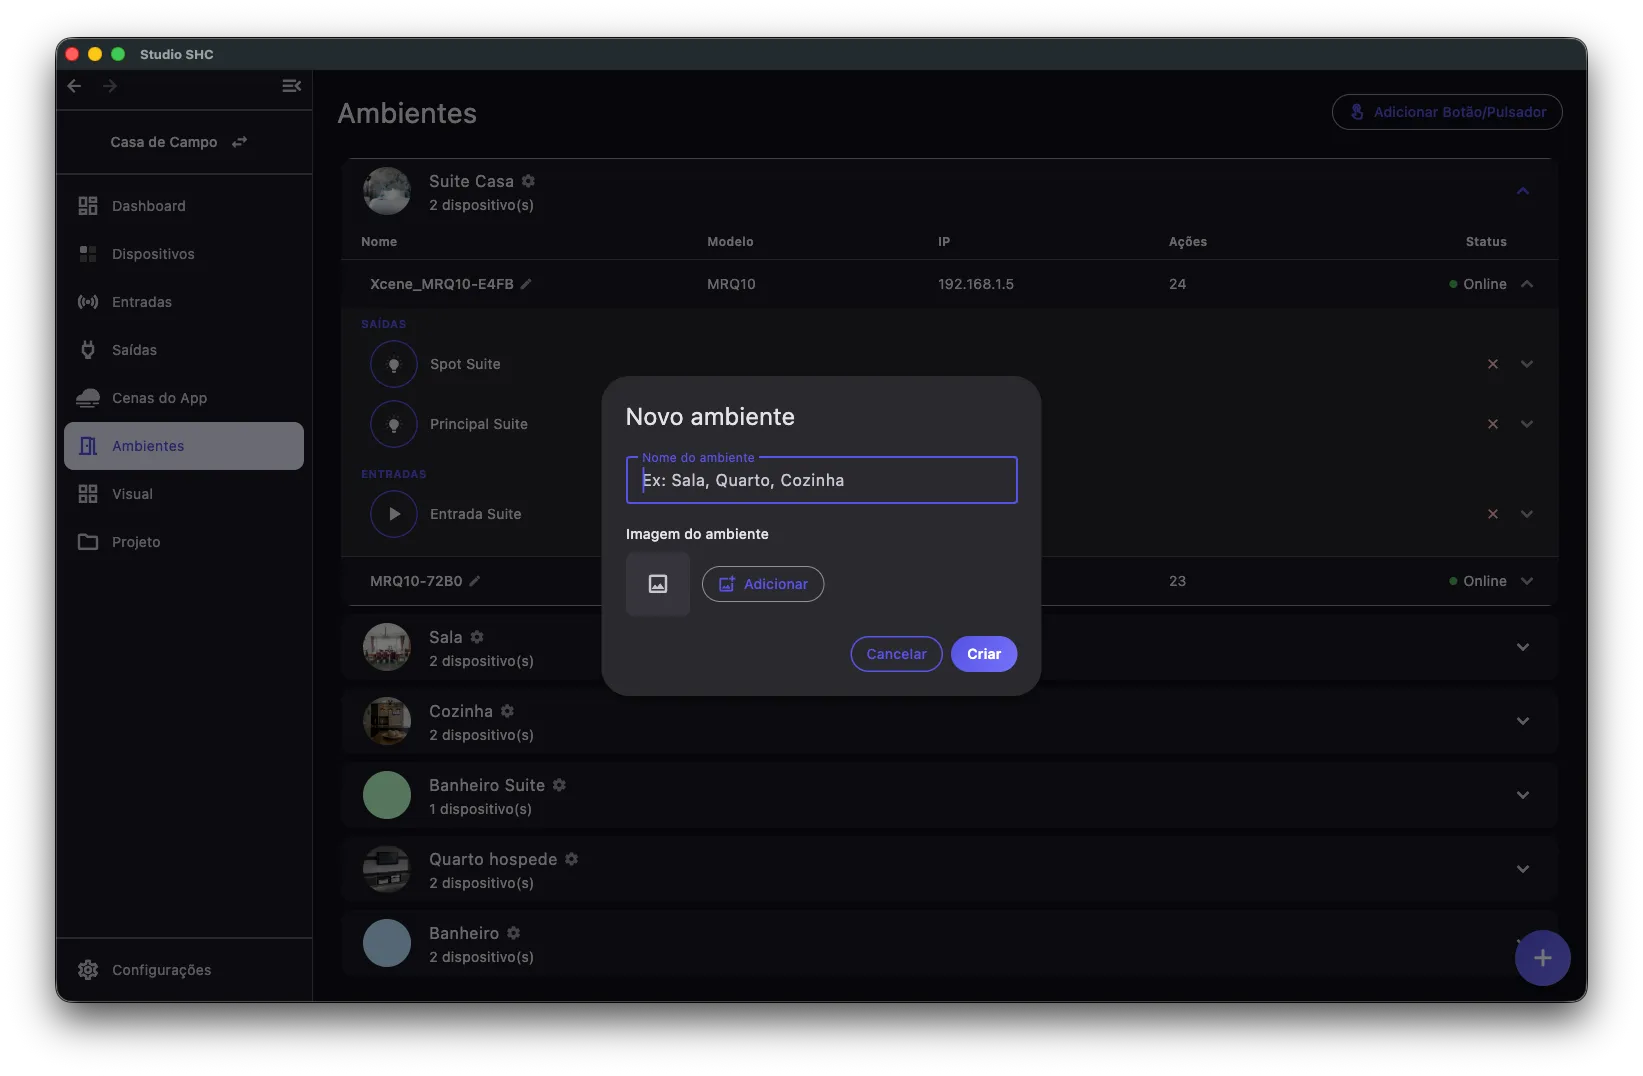Click Adicionar image button
The image size is (1643, 1076).
pyautogui.click(x=763, y=584)
